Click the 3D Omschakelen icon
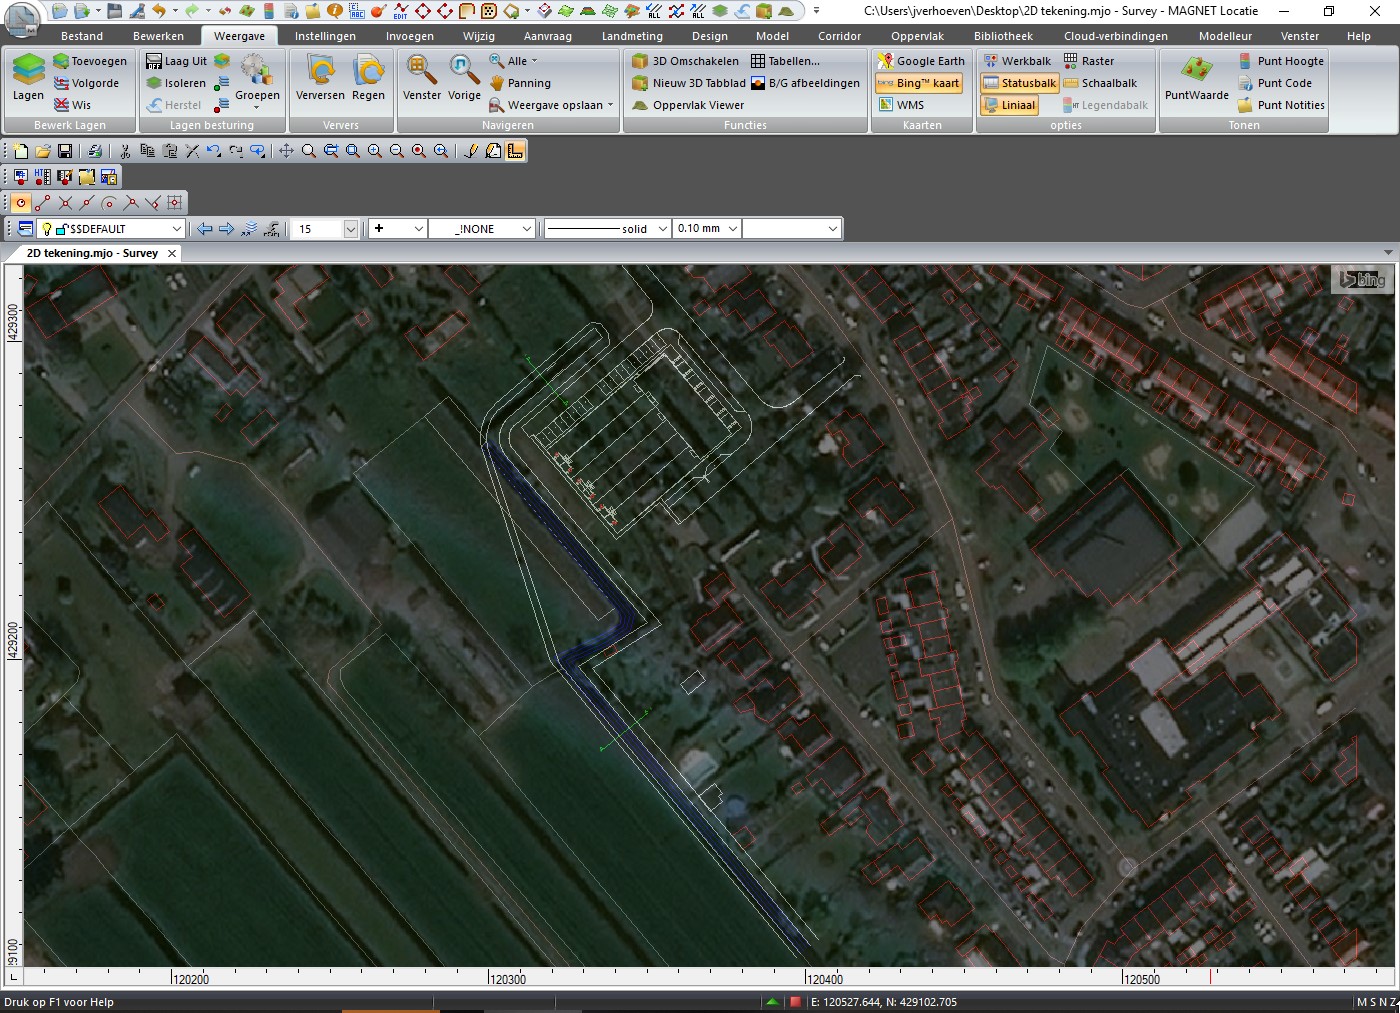 tap(686, 61)
